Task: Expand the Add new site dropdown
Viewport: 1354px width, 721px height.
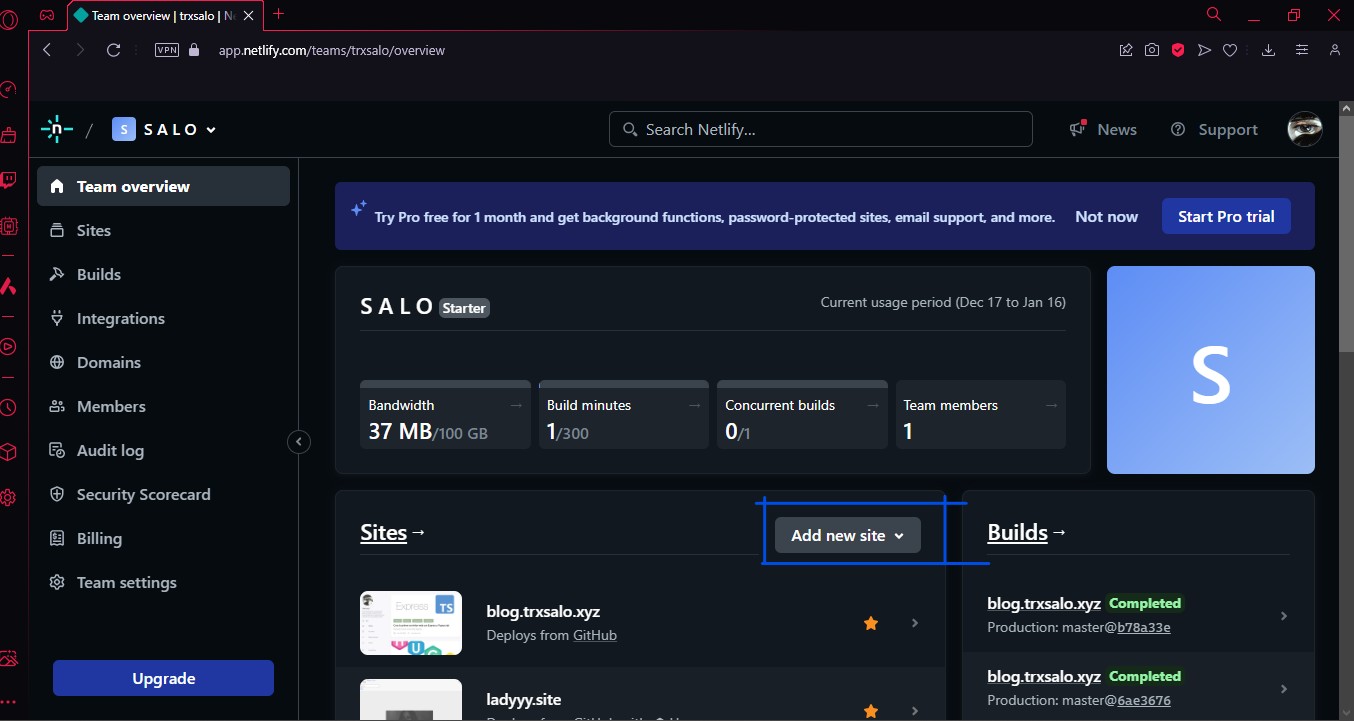Action: tap(848, 535)
